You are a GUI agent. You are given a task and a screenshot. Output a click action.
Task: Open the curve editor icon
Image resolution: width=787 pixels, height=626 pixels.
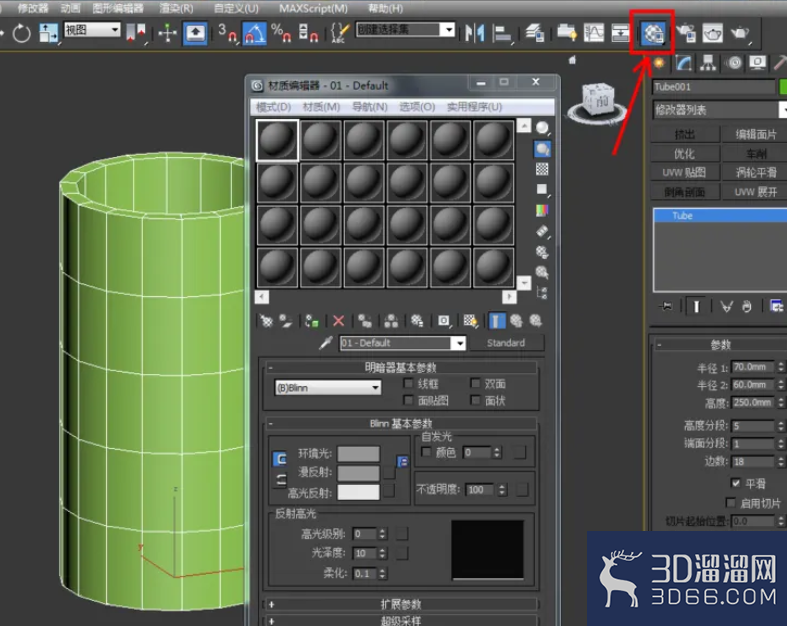[x=594, y=33]
